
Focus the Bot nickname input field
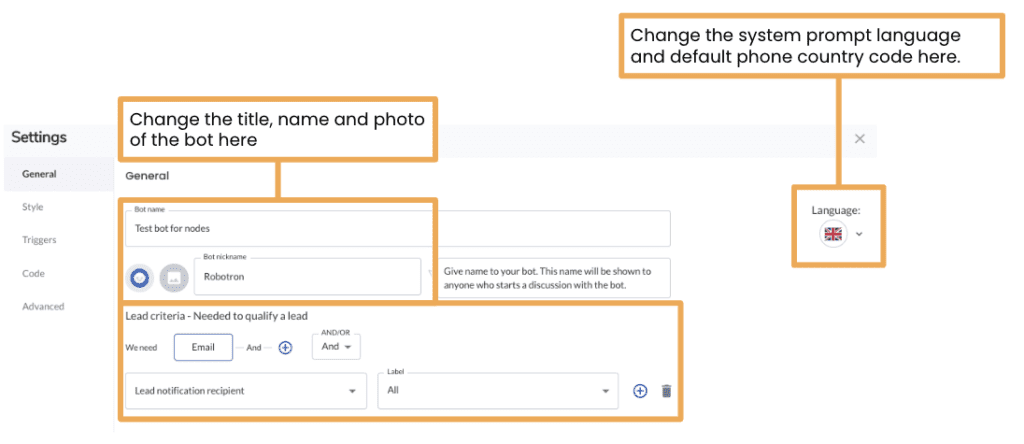click(308, 277)
